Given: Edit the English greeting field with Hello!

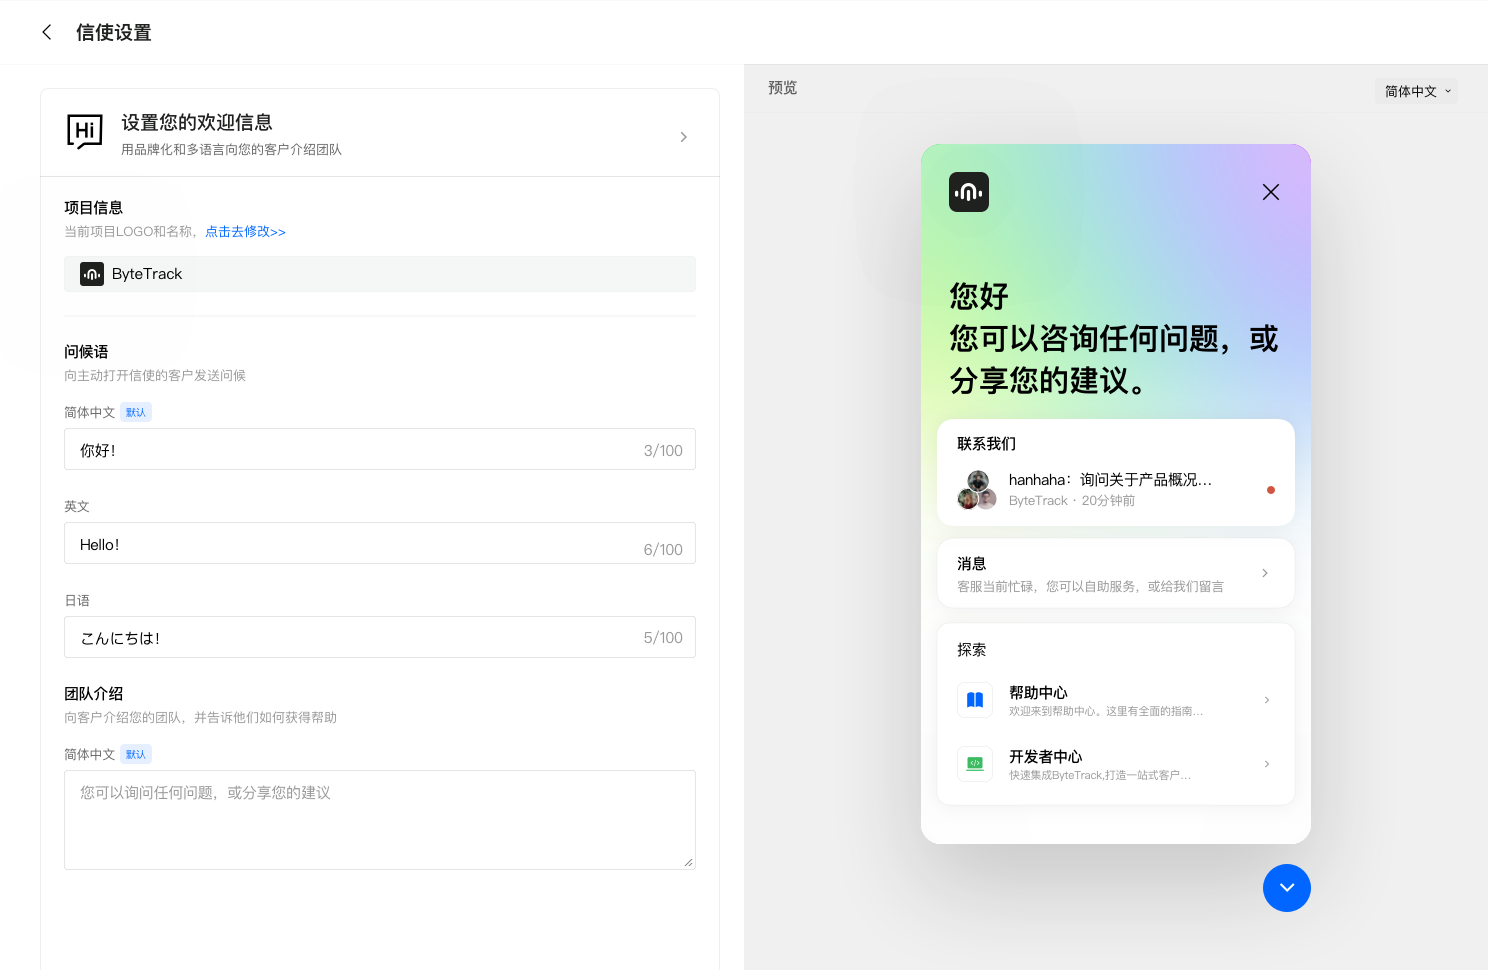Looking at the screenshot, I should coord(380,543).
